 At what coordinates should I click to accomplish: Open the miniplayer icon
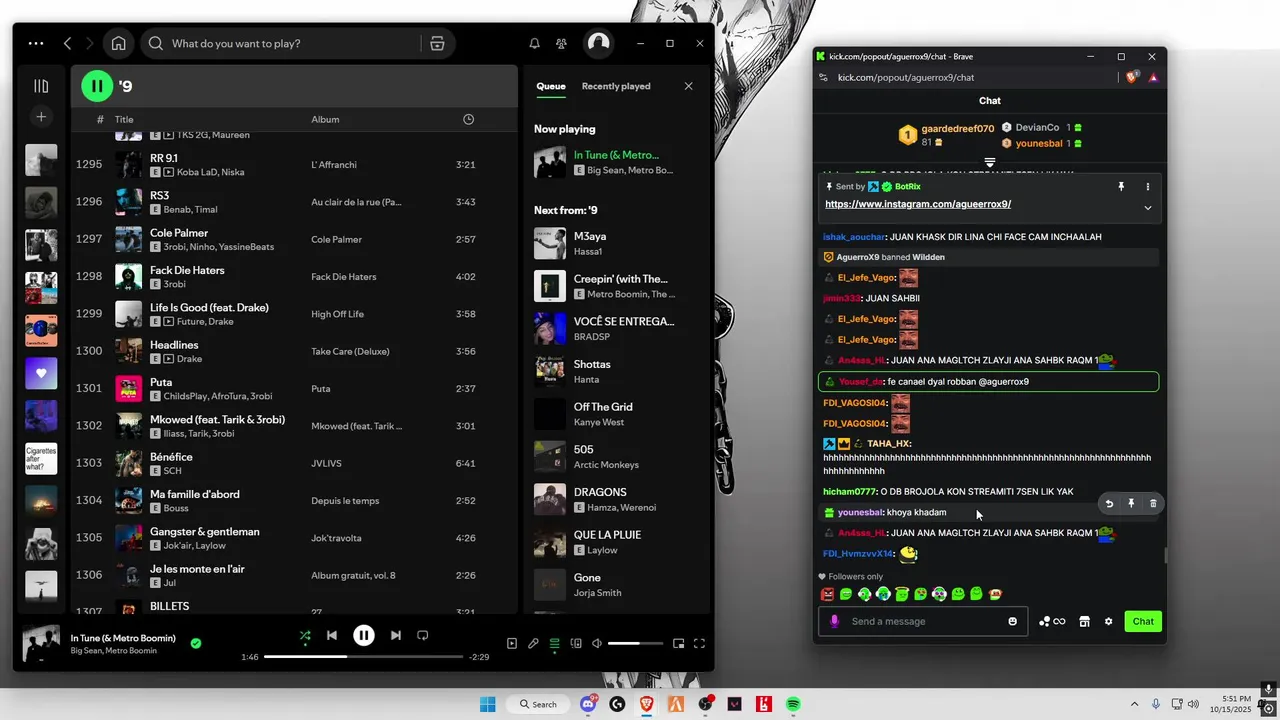(678, 644)
